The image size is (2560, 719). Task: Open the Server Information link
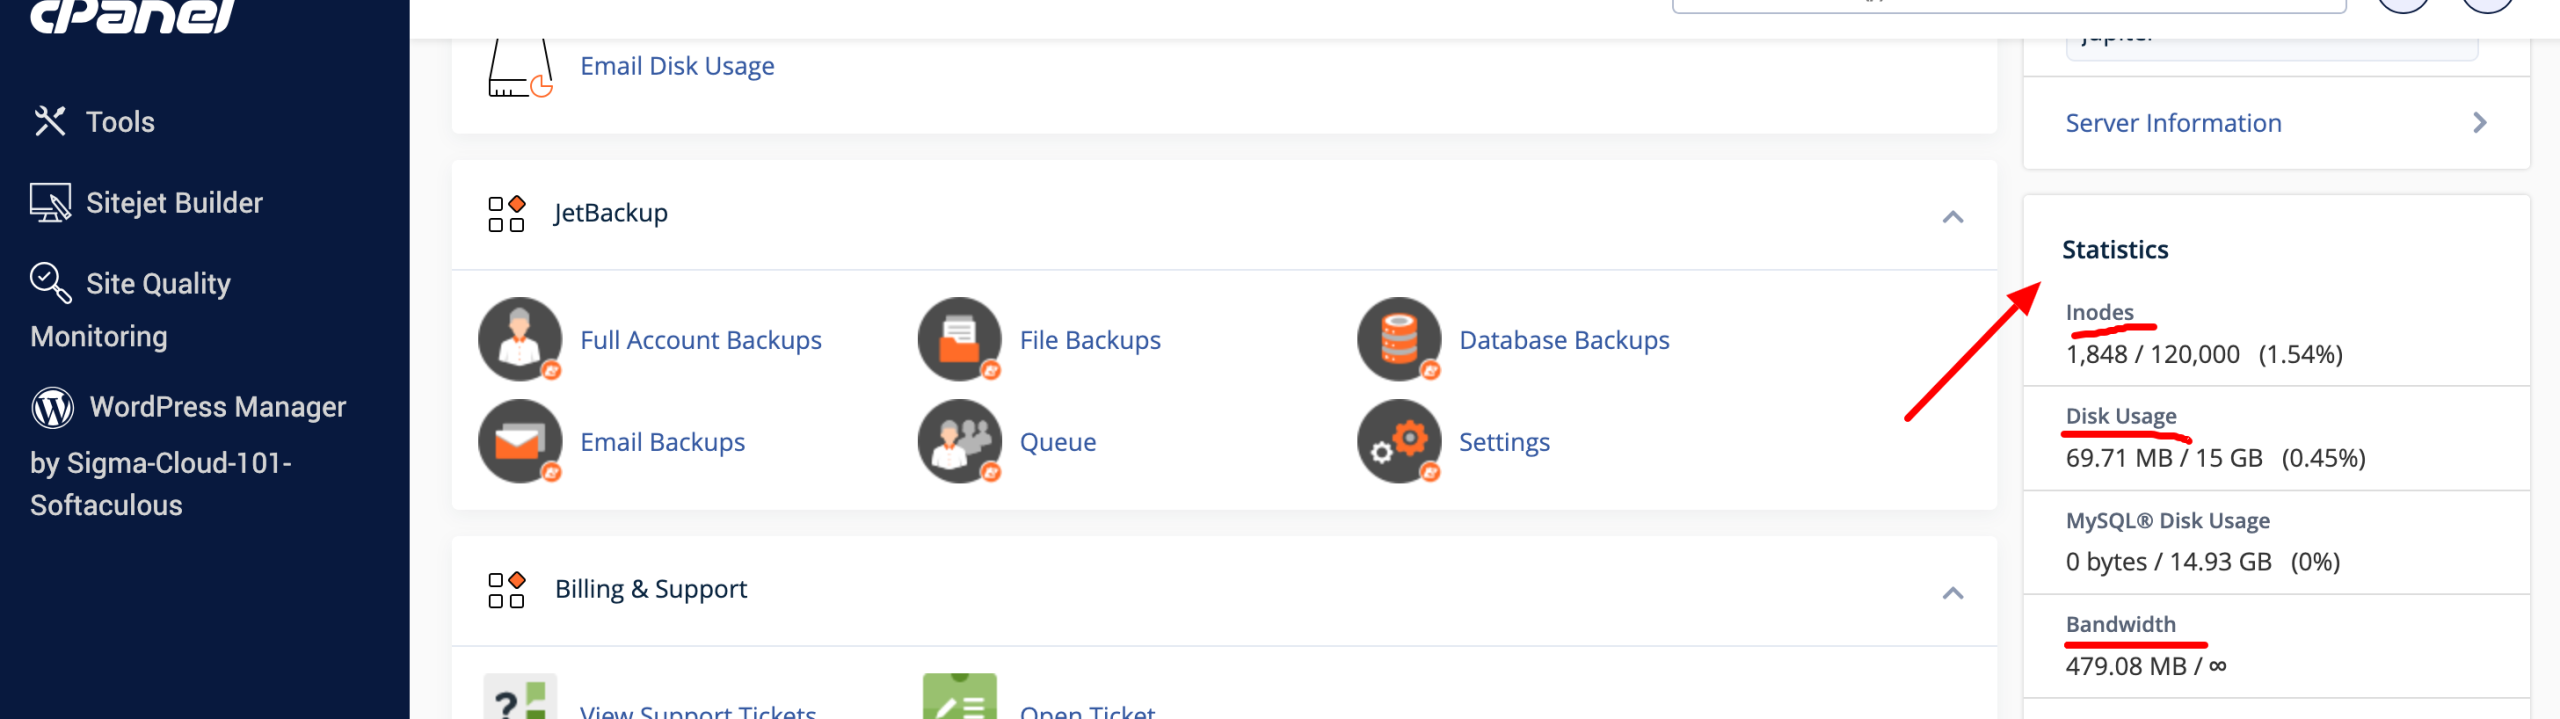[2173, 123]
